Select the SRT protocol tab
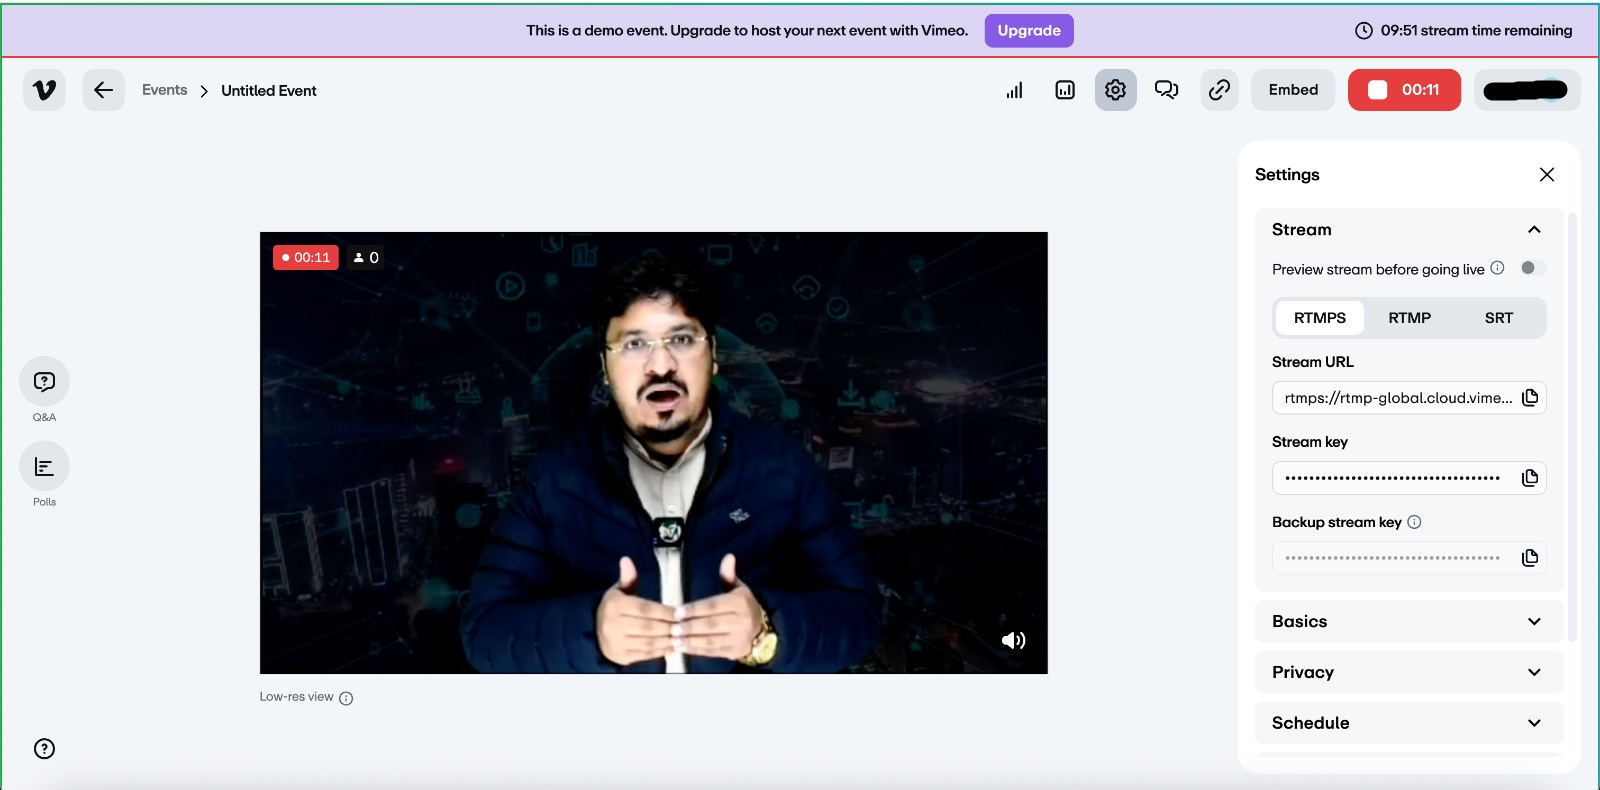The image size is (1600, 790). pos(1498,318)
